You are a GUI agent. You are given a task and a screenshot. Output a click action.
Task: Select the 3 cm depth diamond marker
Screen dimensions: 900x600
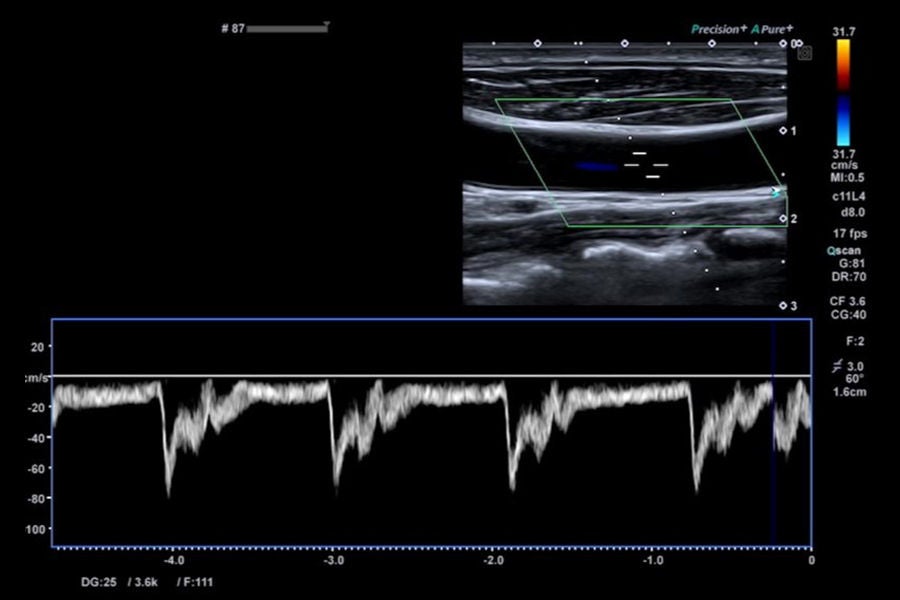tap(783, 306)
